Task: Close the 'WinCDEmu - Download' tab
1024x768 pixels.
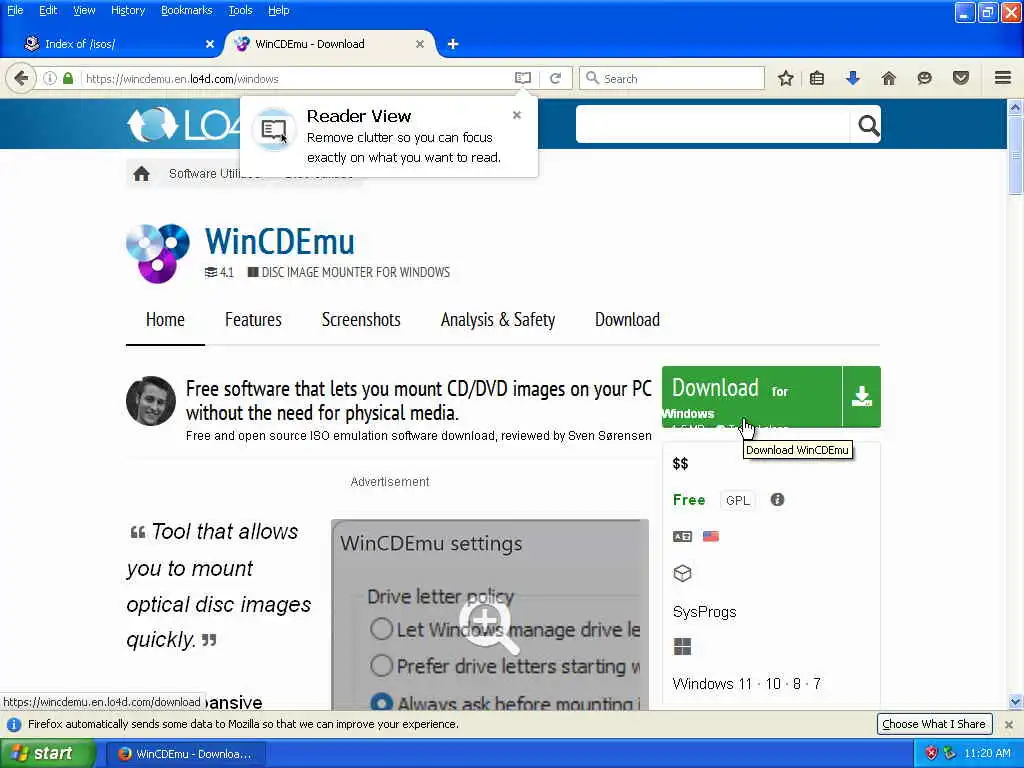Action: coord(420,44)
